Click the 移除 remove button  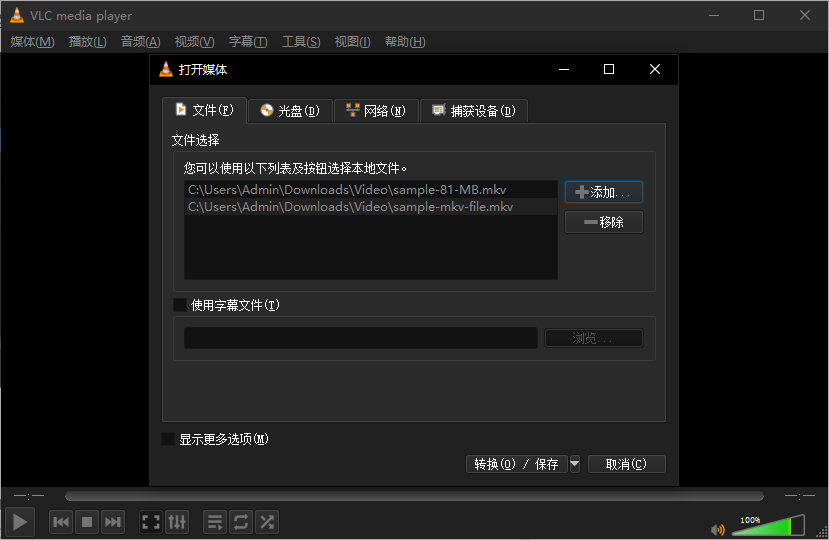pyautogui.click(x=604, y=222)
